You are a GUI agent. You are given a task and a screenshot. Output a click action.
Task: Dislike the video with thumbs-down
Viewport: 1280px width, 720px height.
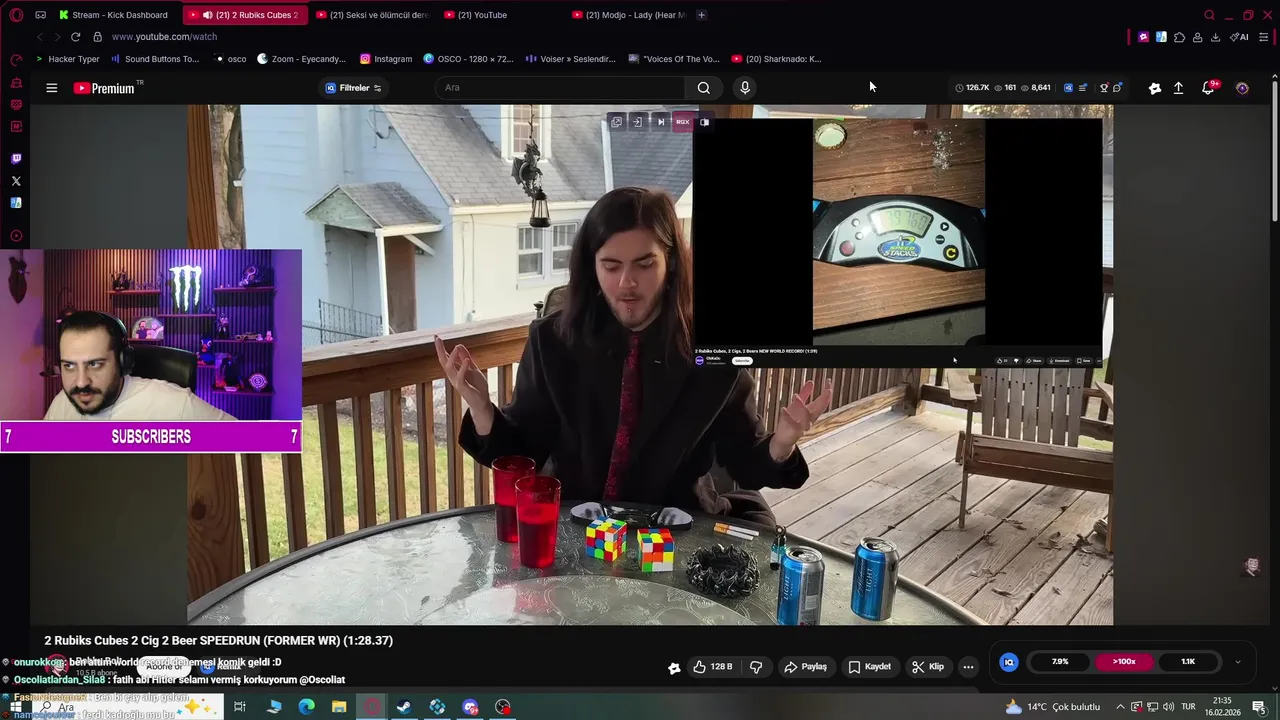tap(756, 667)
